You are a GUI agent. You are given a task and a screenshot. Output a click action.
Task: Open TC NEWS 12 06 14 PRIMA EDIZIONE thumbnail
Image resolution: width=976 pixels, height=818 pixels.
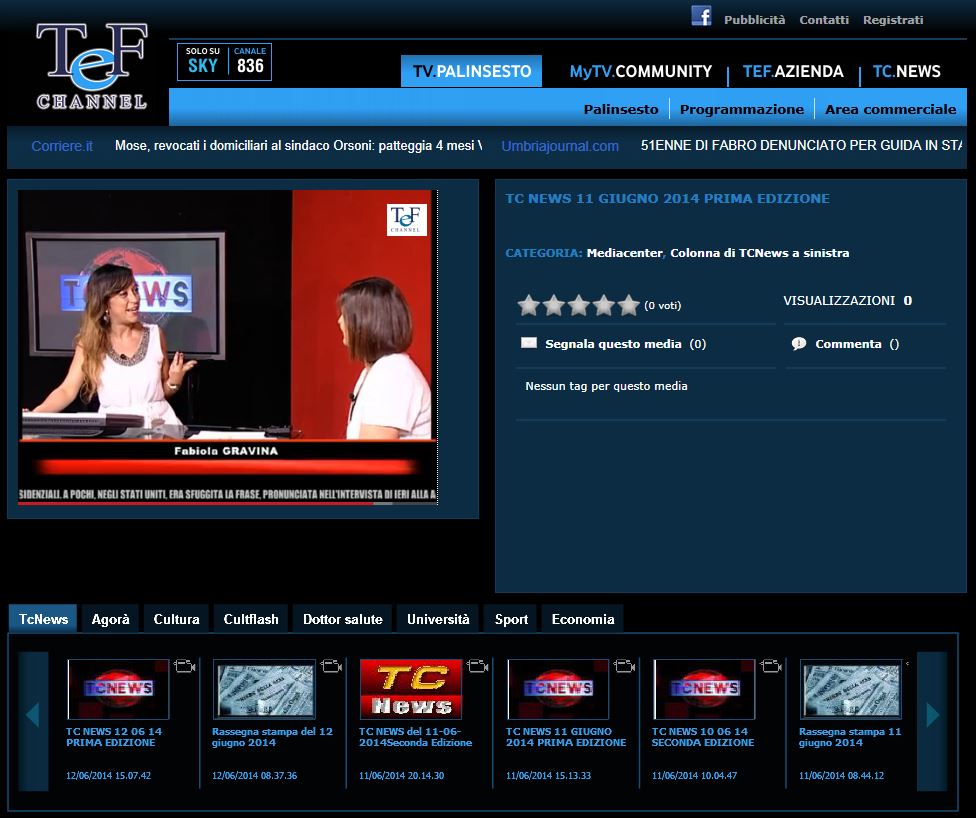coord(118,689)
